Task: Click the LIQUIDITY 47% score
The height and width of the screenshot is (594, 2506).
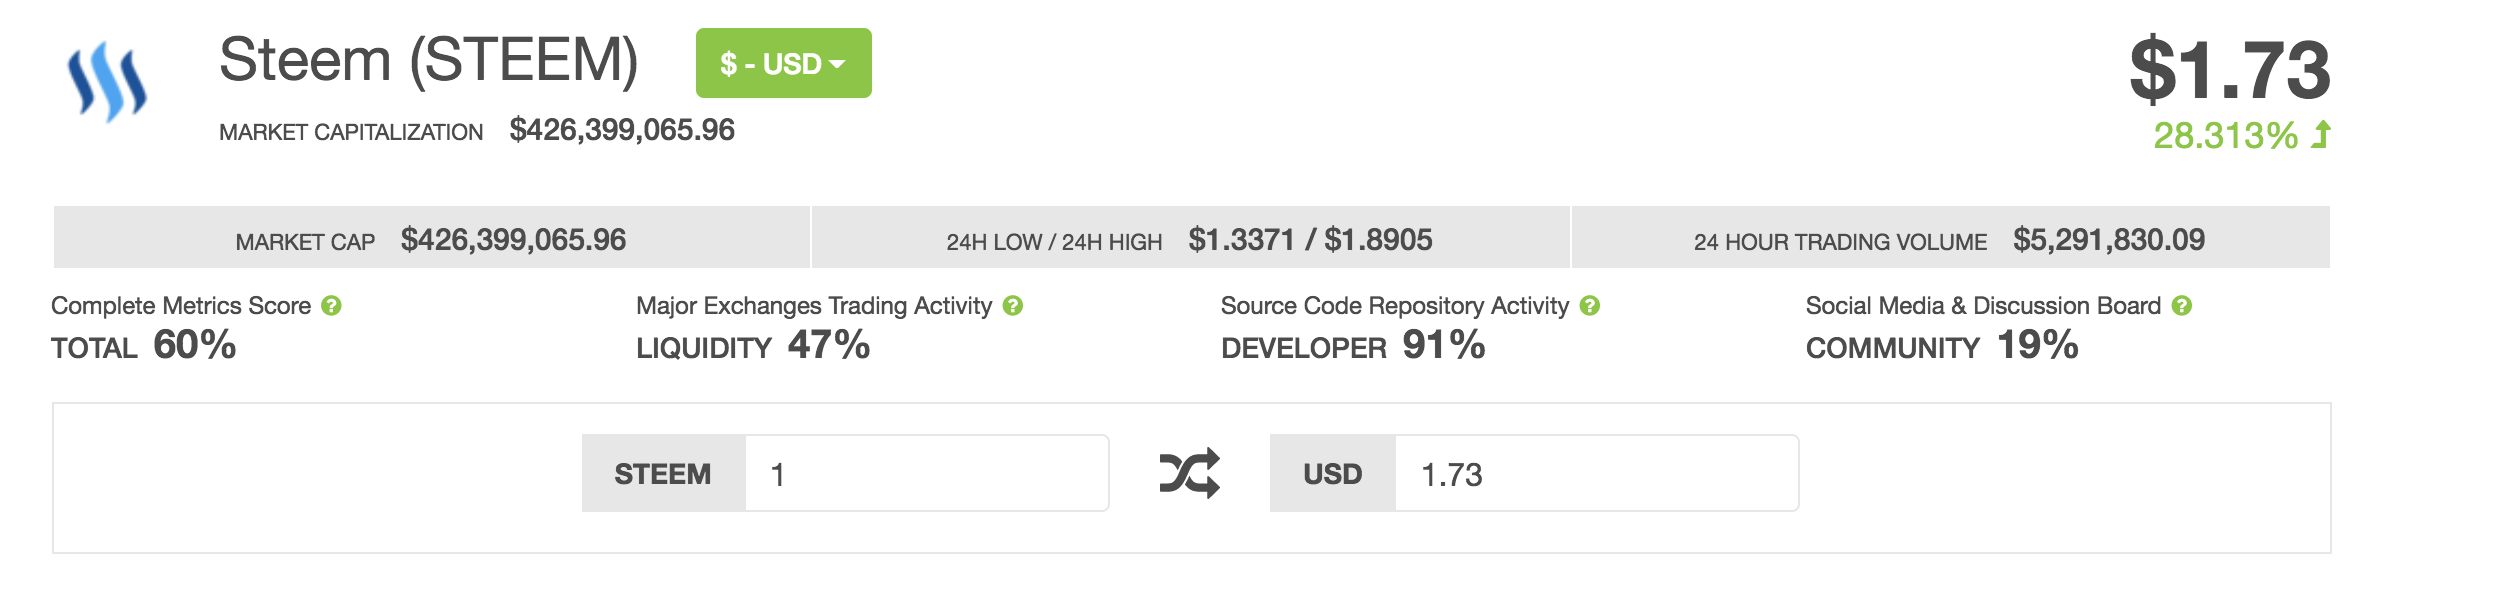Action: click(x=753, y=346)
